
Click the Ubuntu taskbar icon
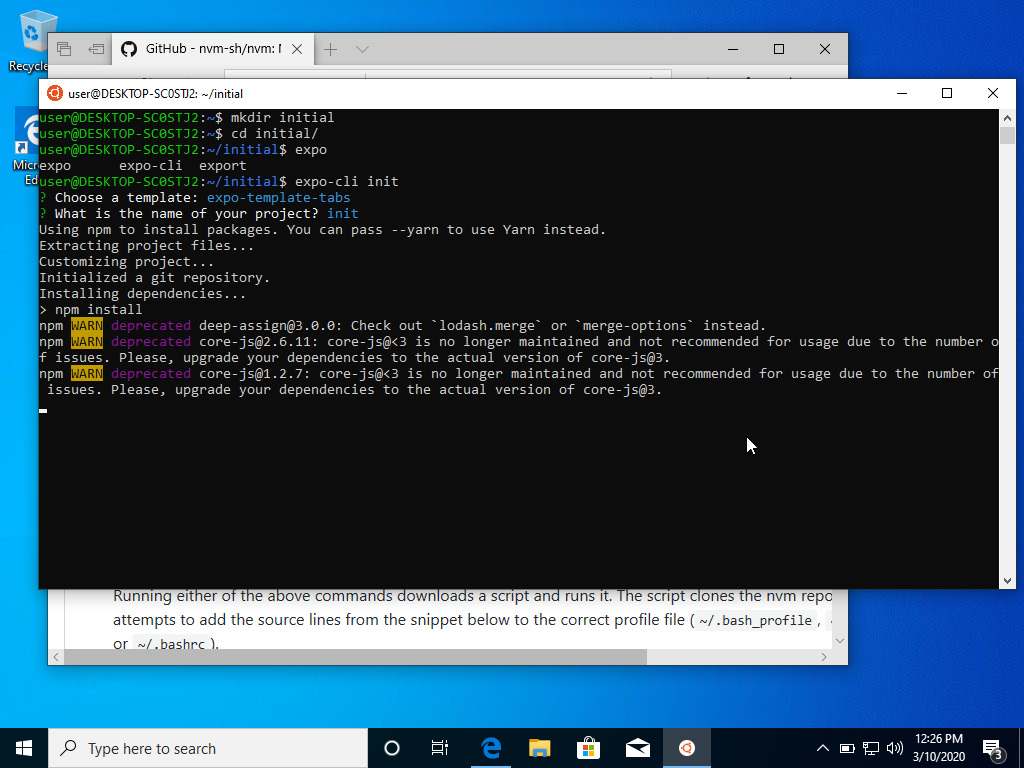click(686, 748)
